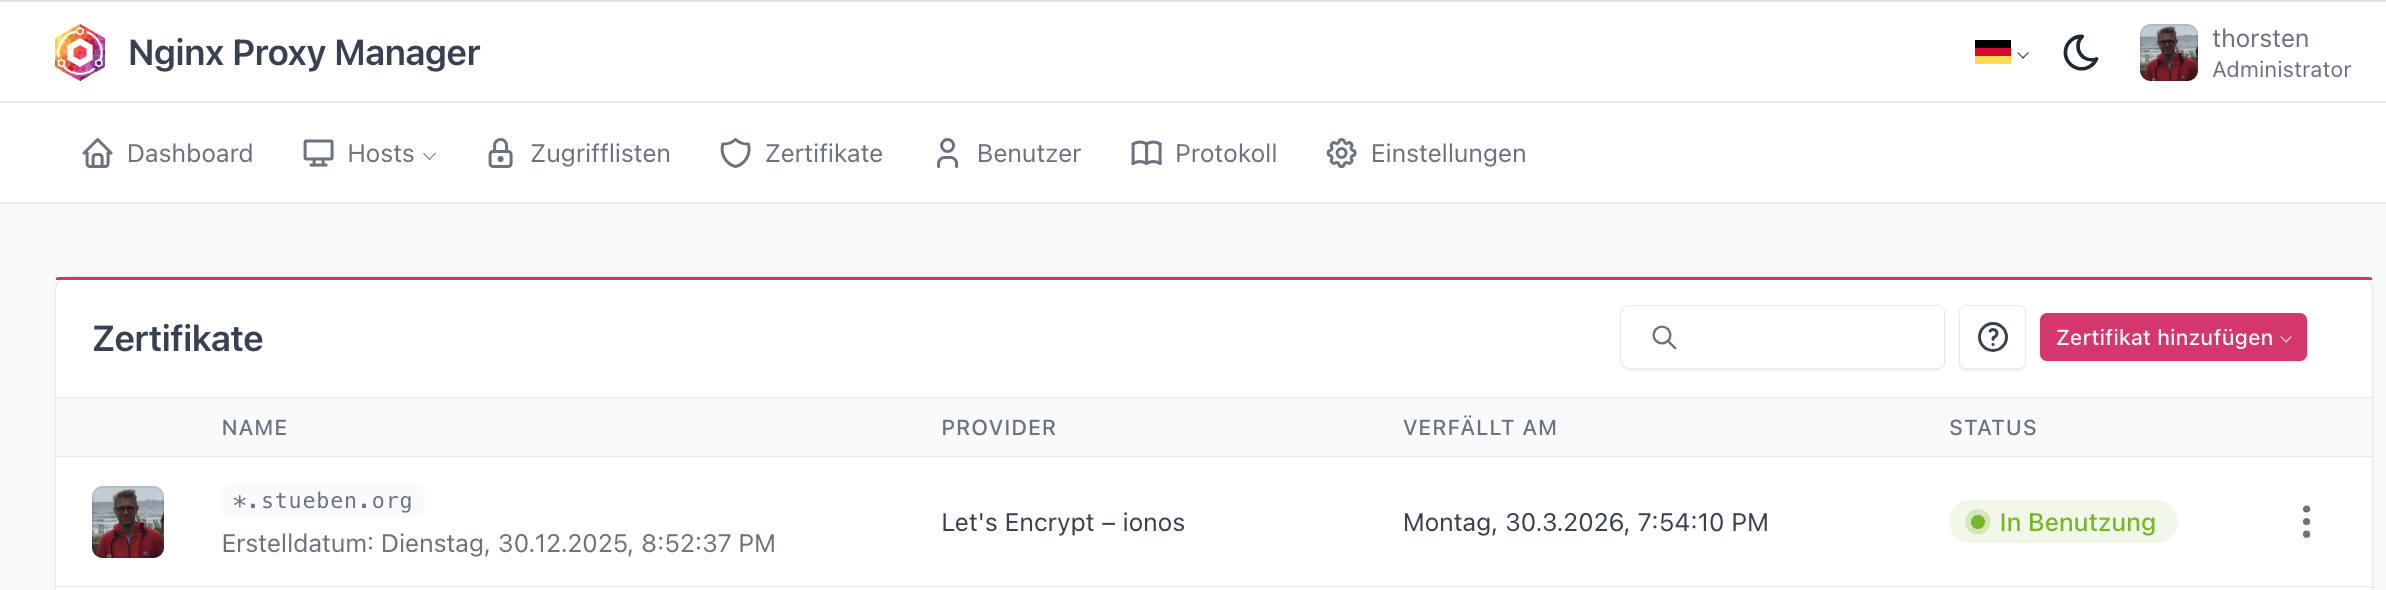The height and width of the screenshot is (590, 2386).
Task: Click the Zertifikate shield icon
Action: 735,153
